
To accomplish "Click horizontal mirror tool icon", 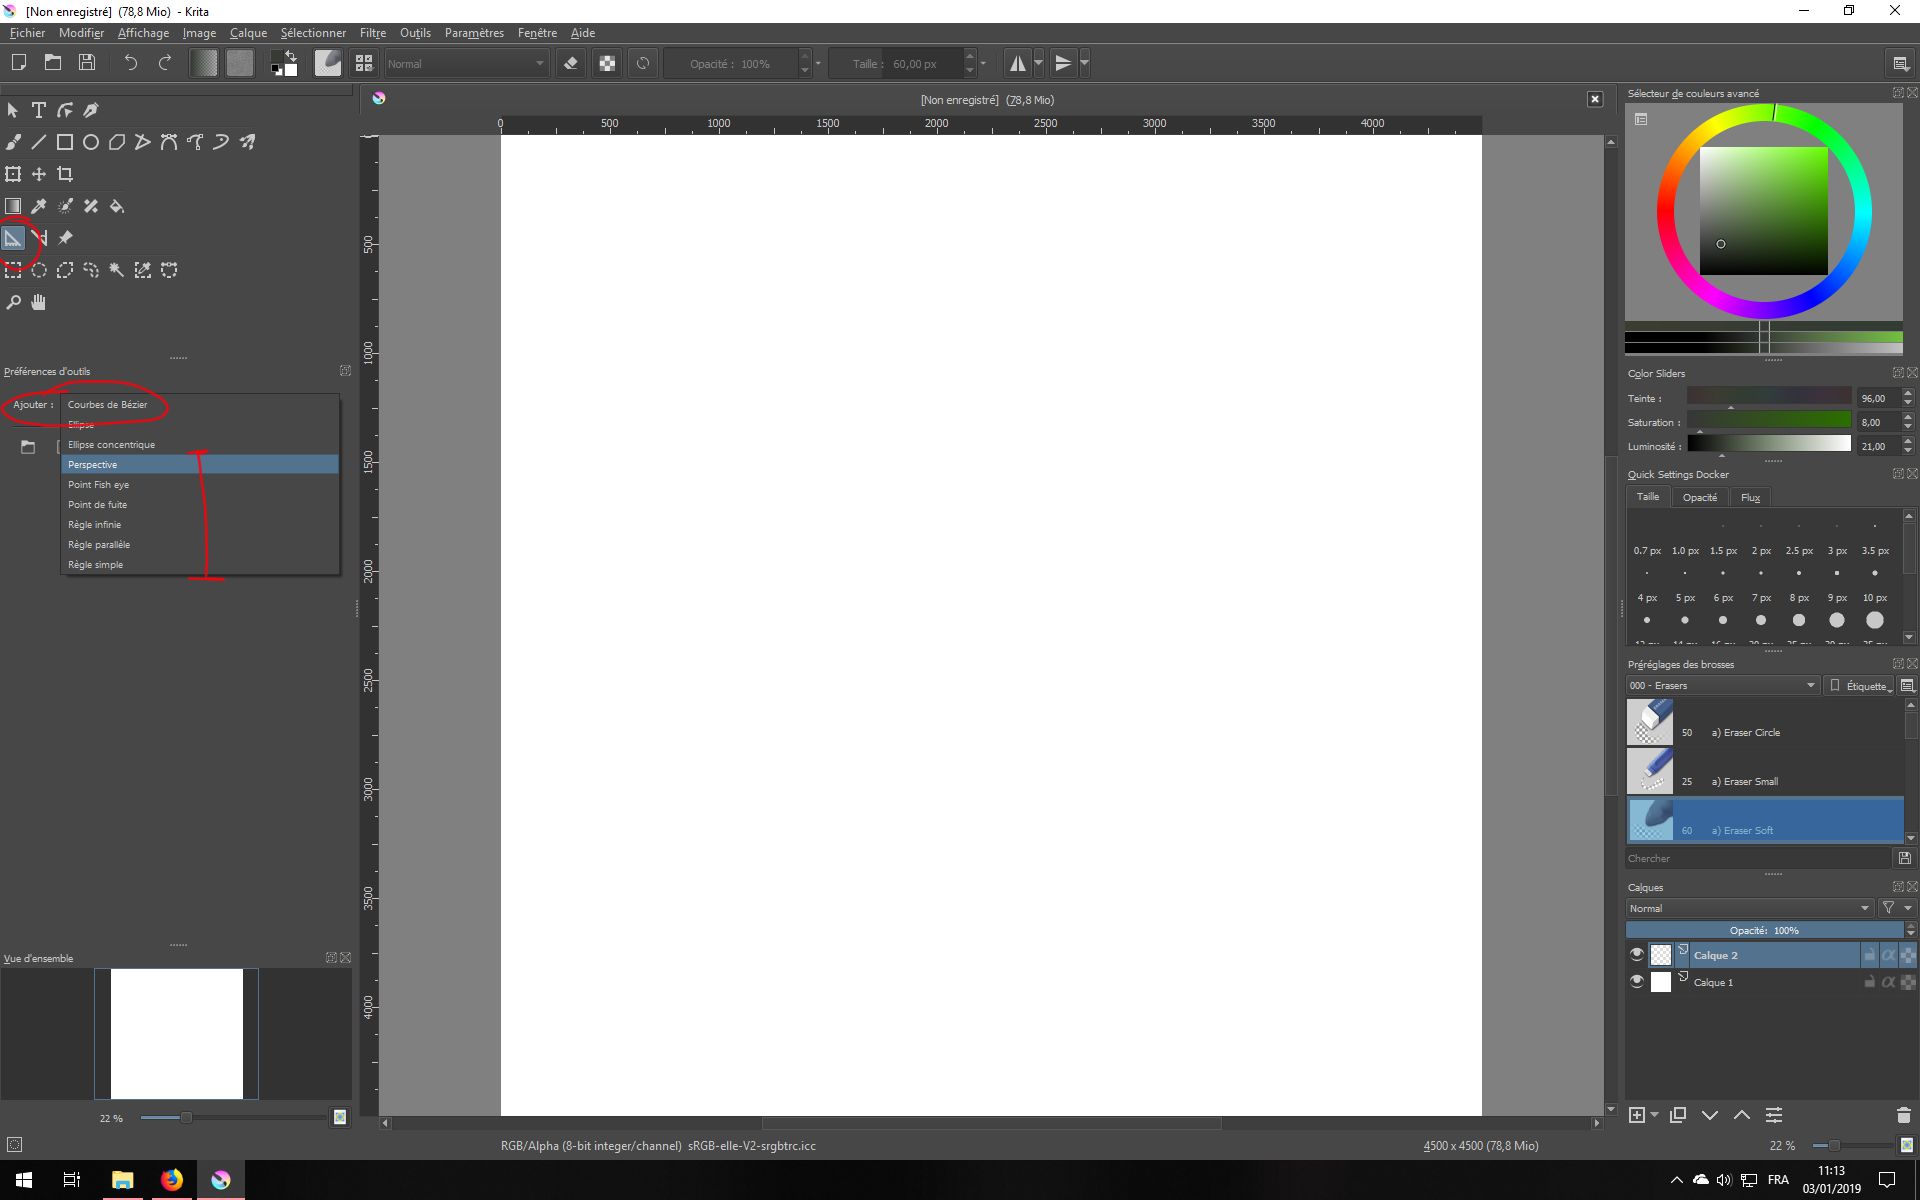I will 1017,64.
